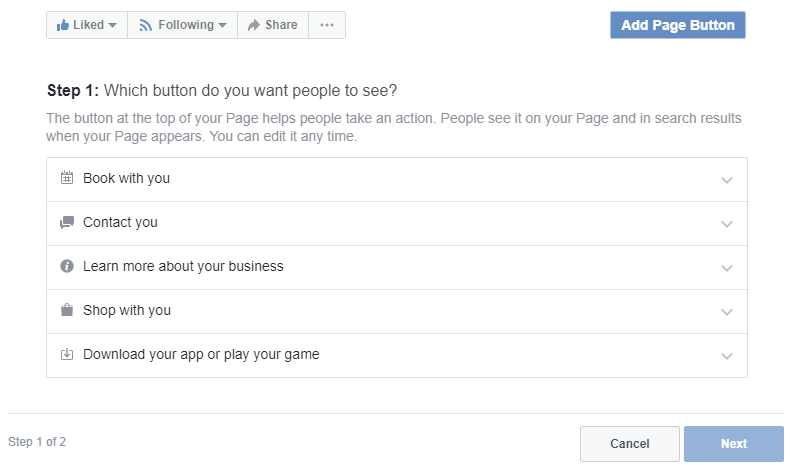Expand the Learn more about your business chevron
The height and width of the screenshot is (473, 792).
tap(726, 268)
